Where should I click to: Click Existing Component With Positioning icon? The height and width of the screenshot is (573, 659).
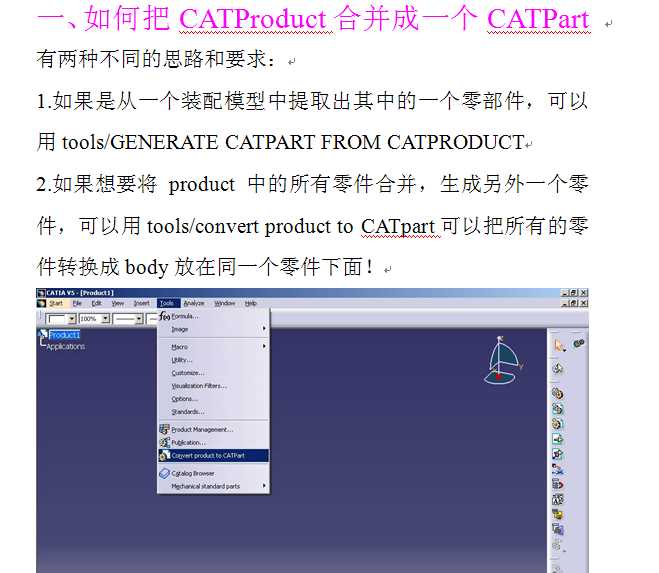click(558, 454)
